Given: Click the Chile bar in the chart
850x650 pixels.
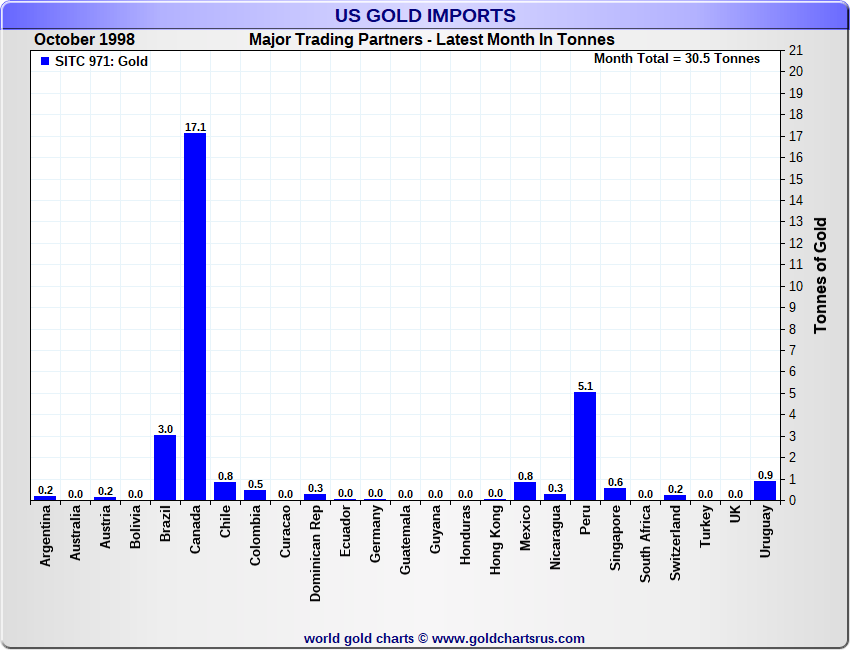Looking at the screenshot, I should (x=225, y=491).
